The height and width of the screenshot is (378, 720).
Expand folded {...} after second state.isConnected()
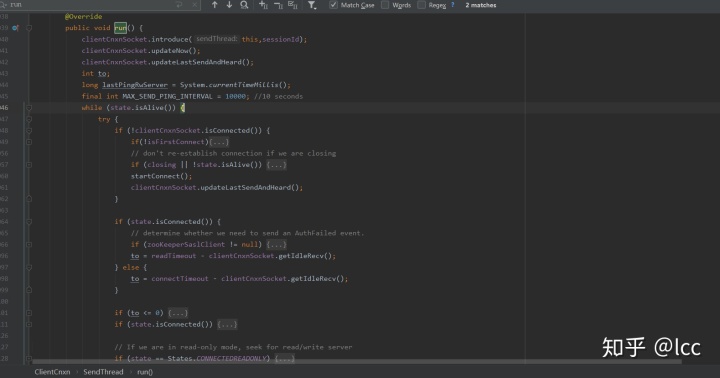[x=227, y=325]
